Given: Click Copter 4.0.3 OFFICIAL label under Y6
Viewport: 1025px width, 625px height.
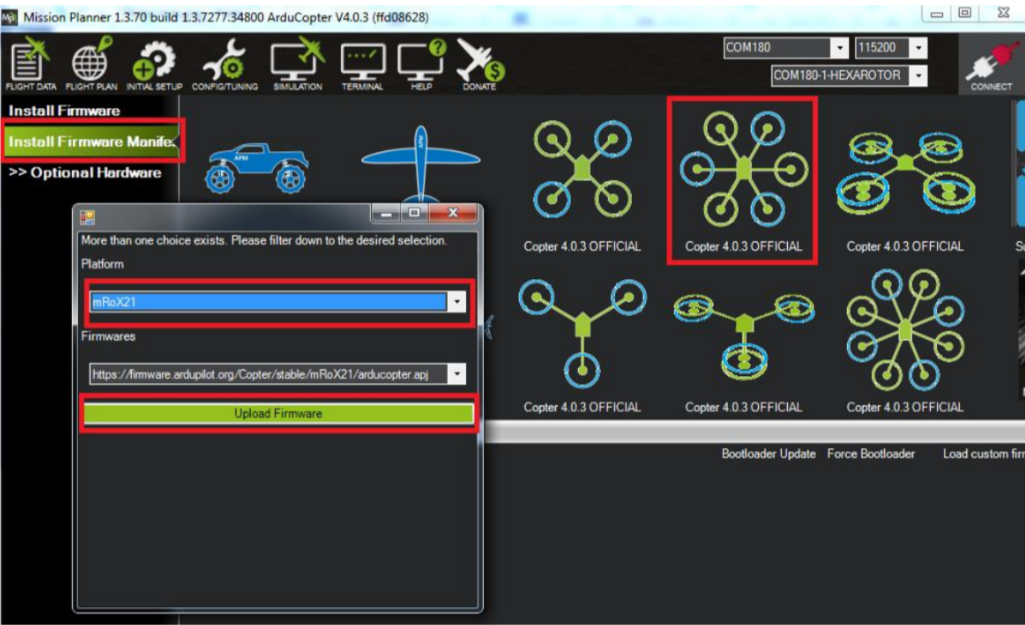Looking at the screenshot, I should 743,407.
